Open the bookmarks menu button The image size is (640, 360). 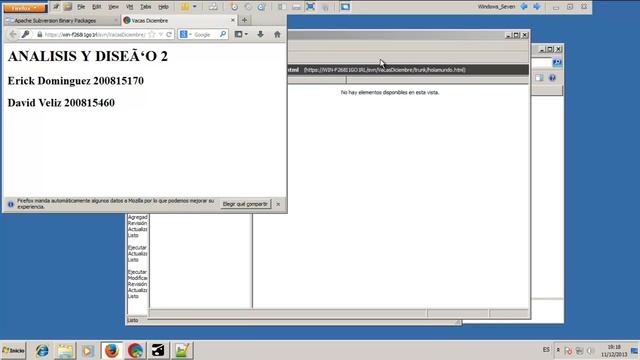[x=241, y=34]
